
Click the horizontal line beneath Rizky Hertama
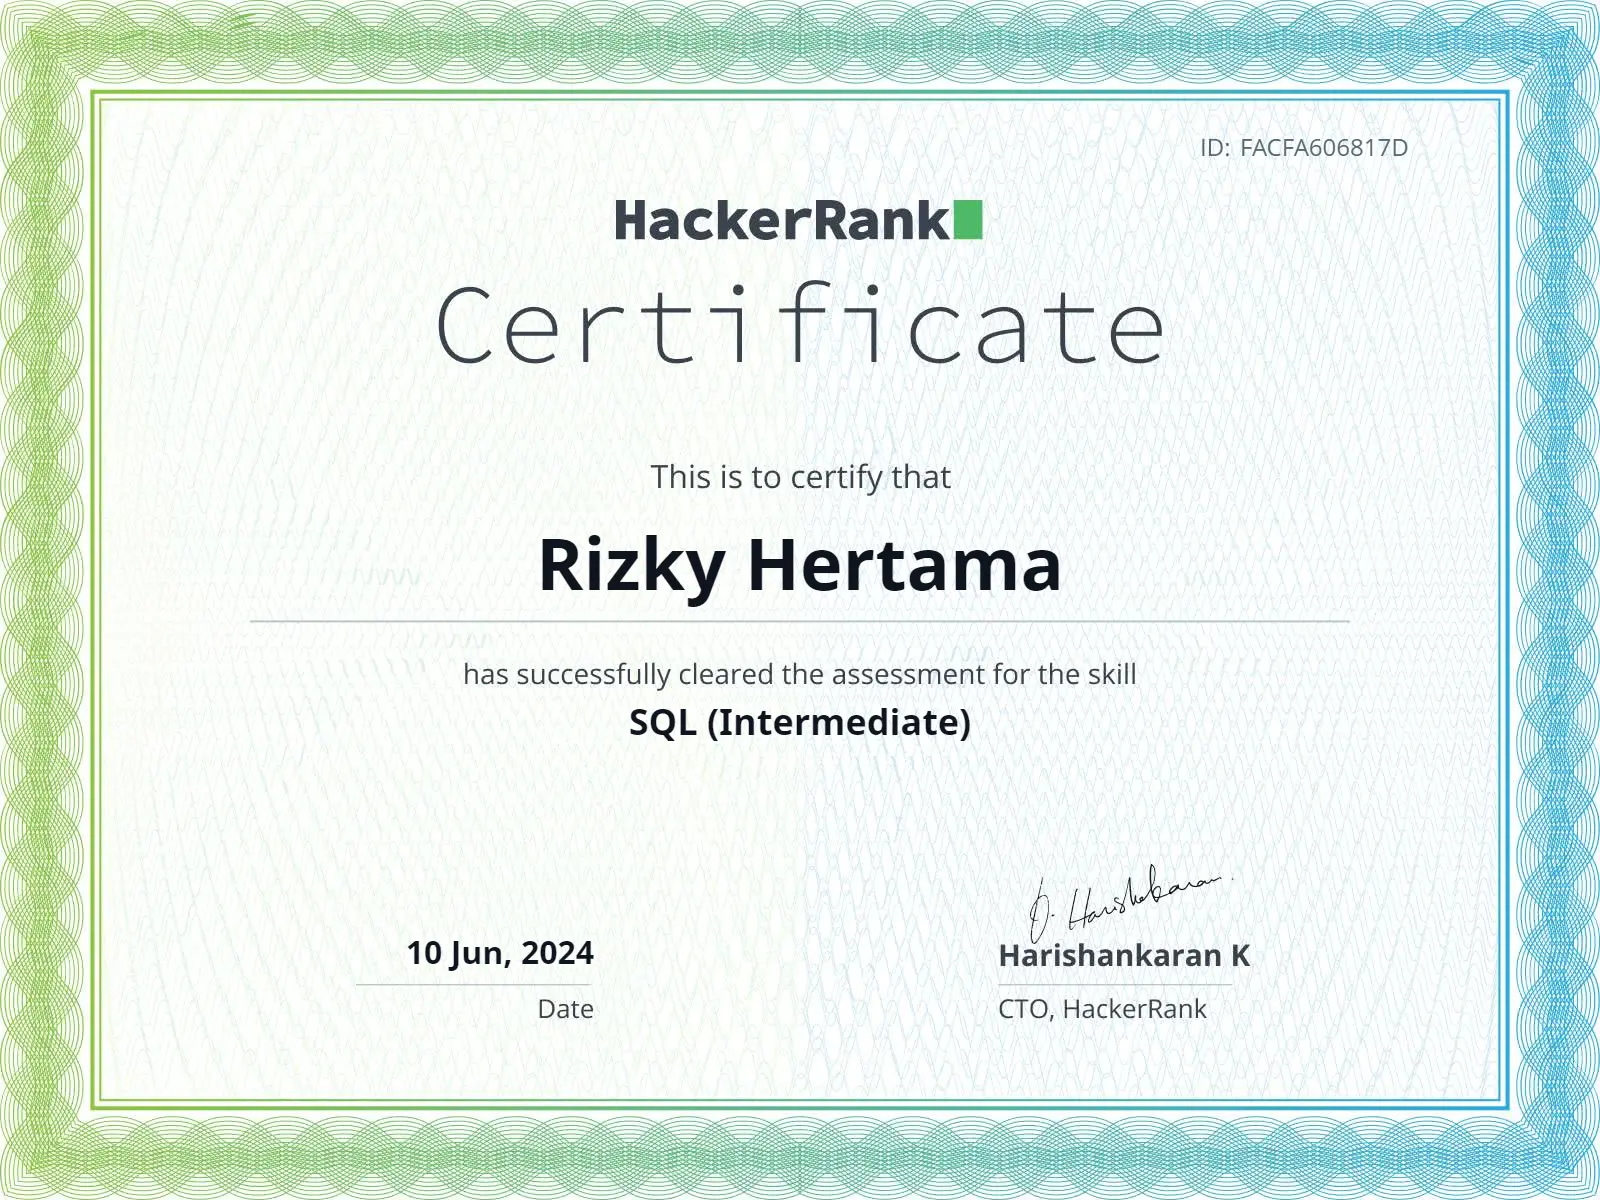(800, 620)
